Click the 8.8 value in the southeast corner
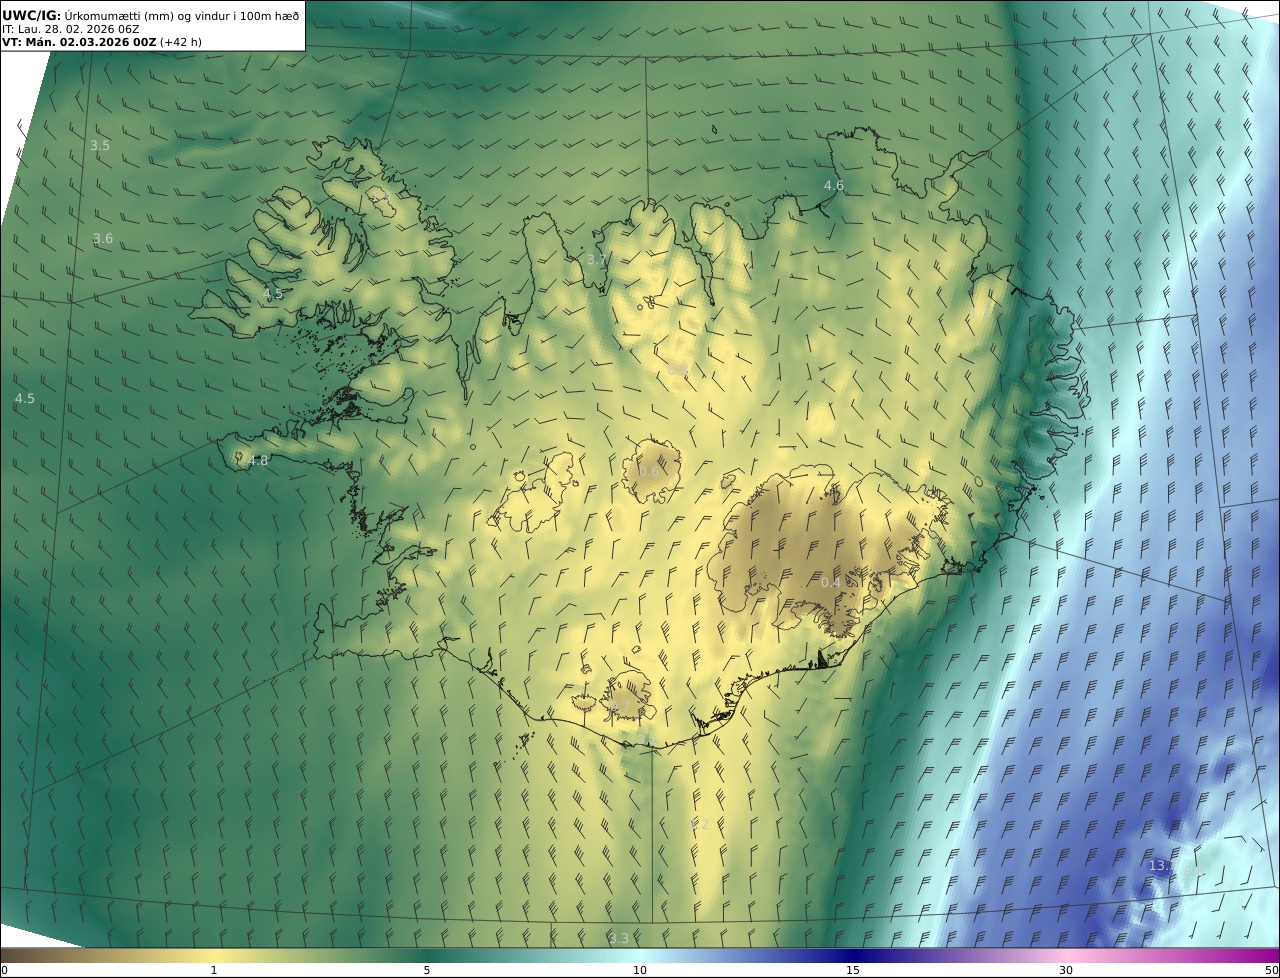 pos(1194,872)
